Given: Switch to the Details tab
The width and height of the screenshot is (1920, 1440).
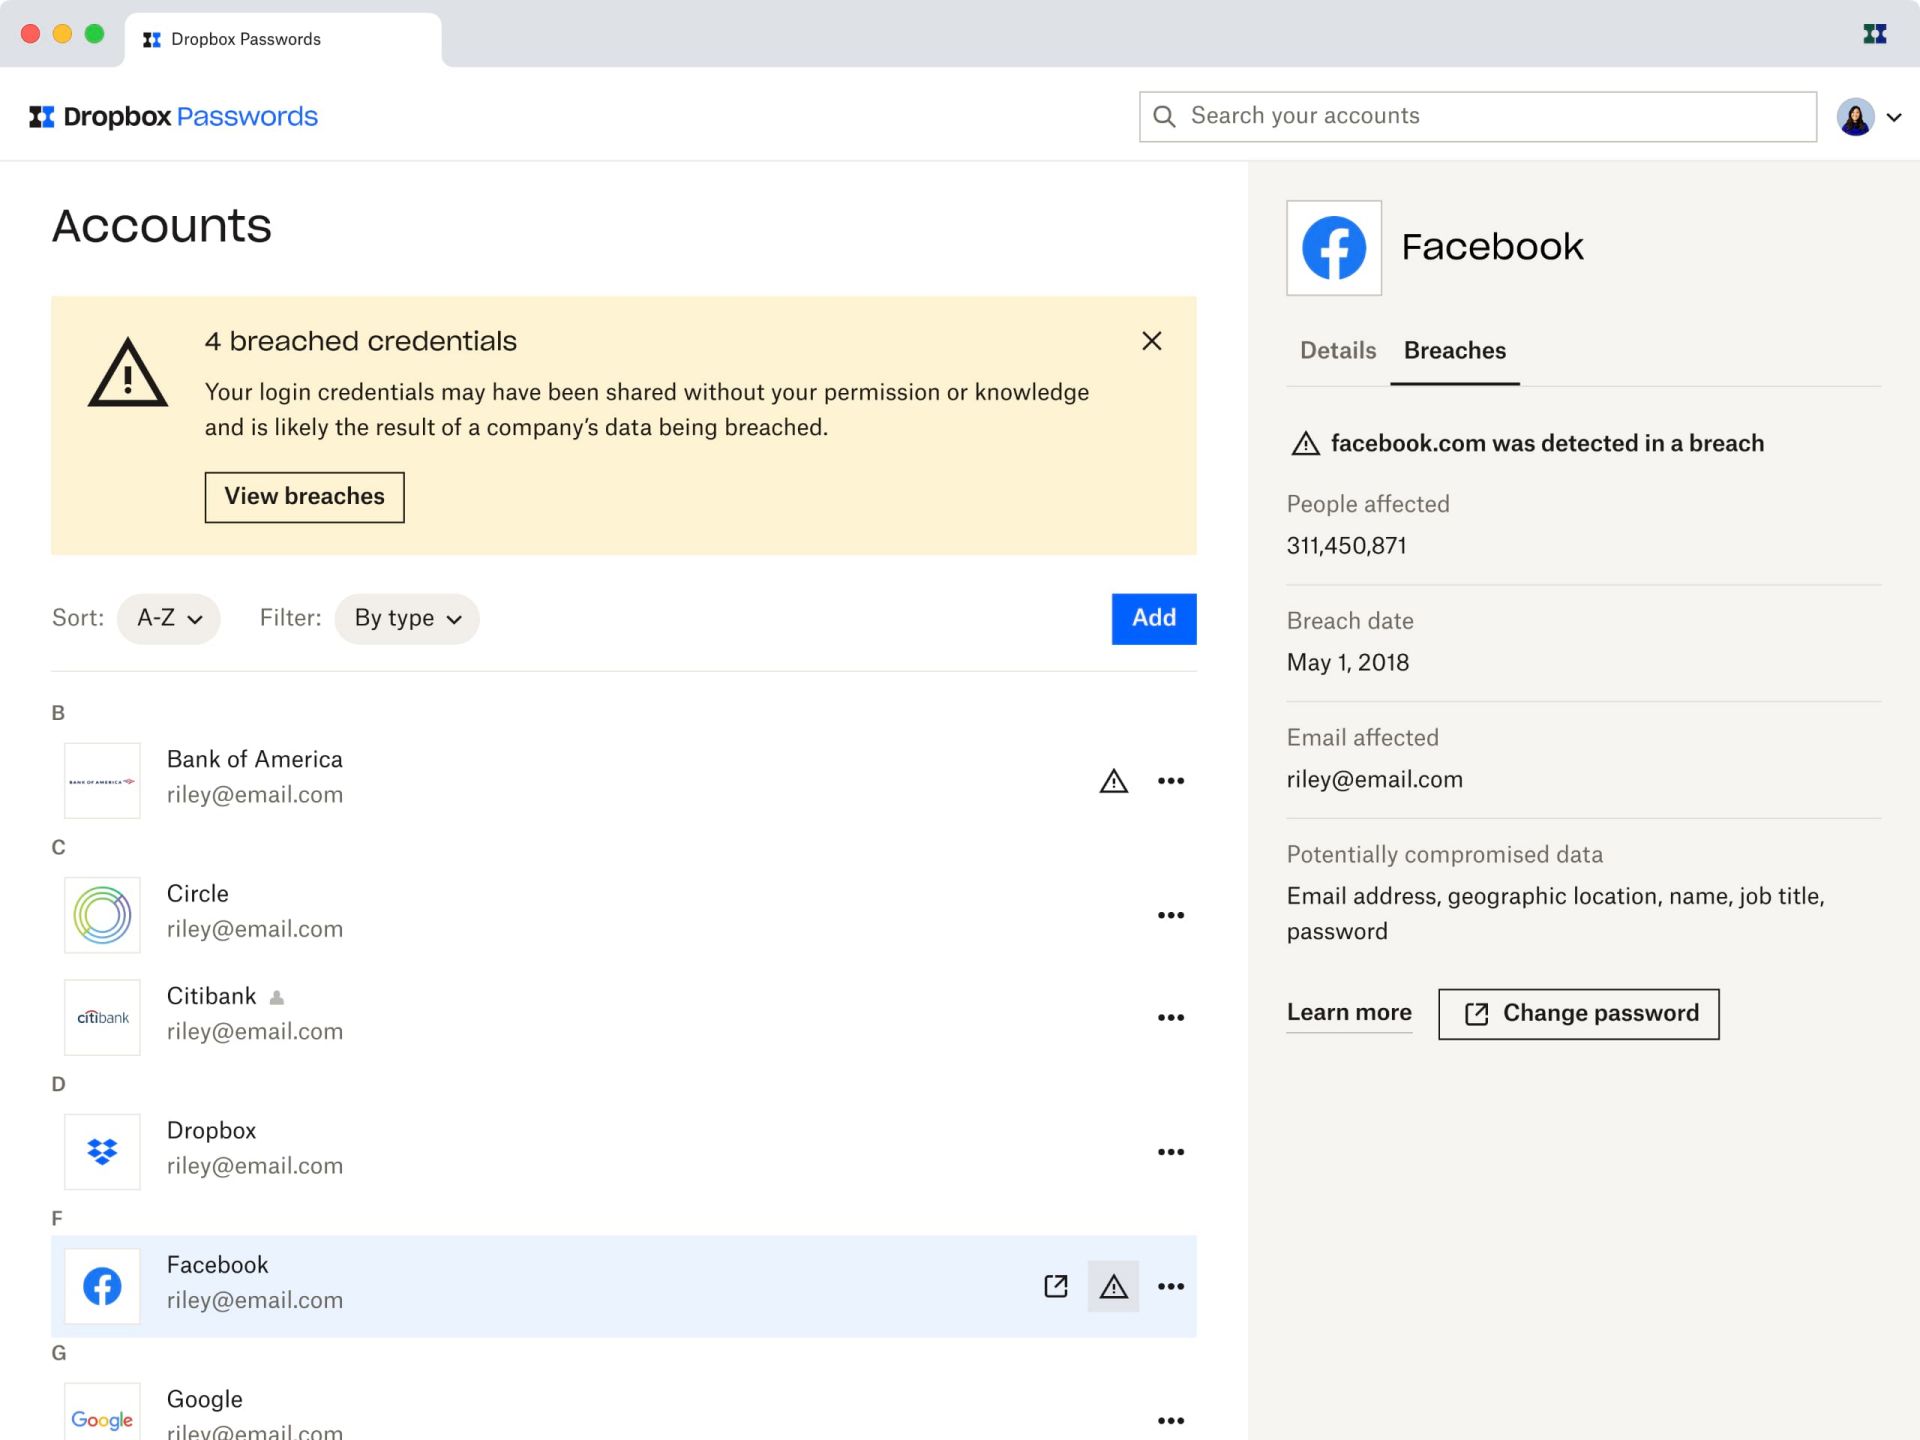Looking at the screenshot, I should click(1336, 351).
